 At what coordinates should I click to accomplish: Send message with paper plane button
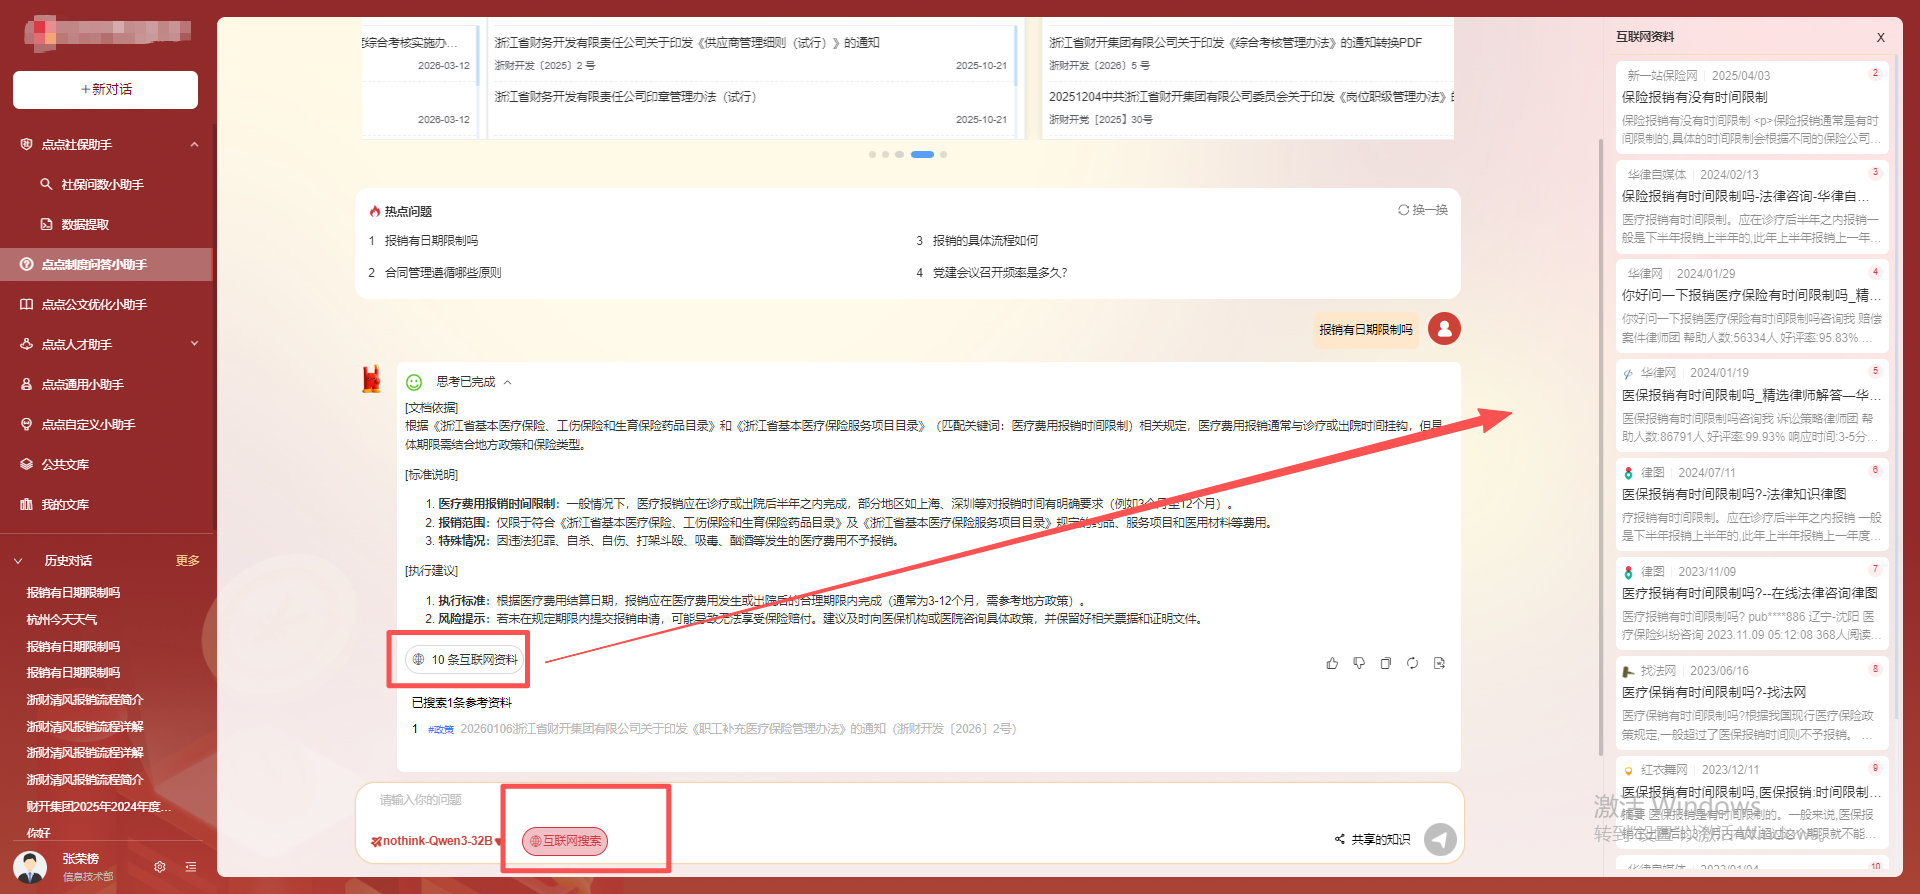click(x=1440, y=839)
